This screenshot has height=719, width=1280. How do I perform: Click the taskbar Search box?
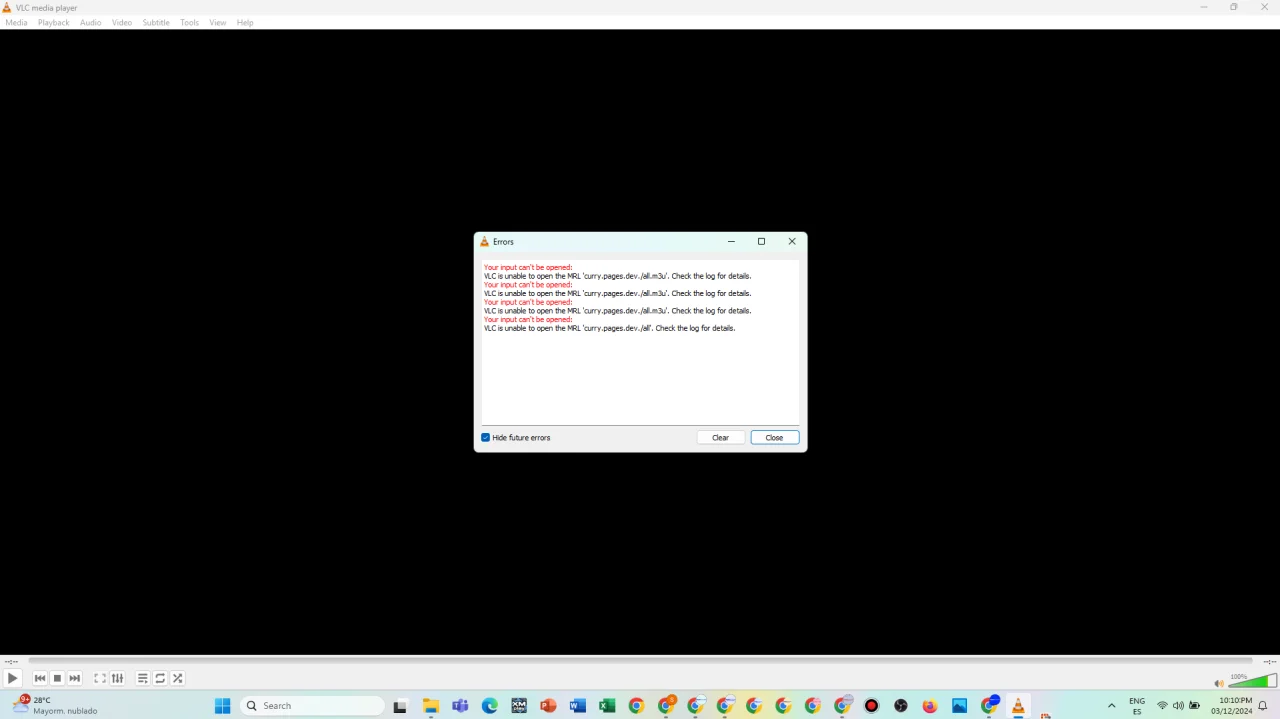click(313, 706)
